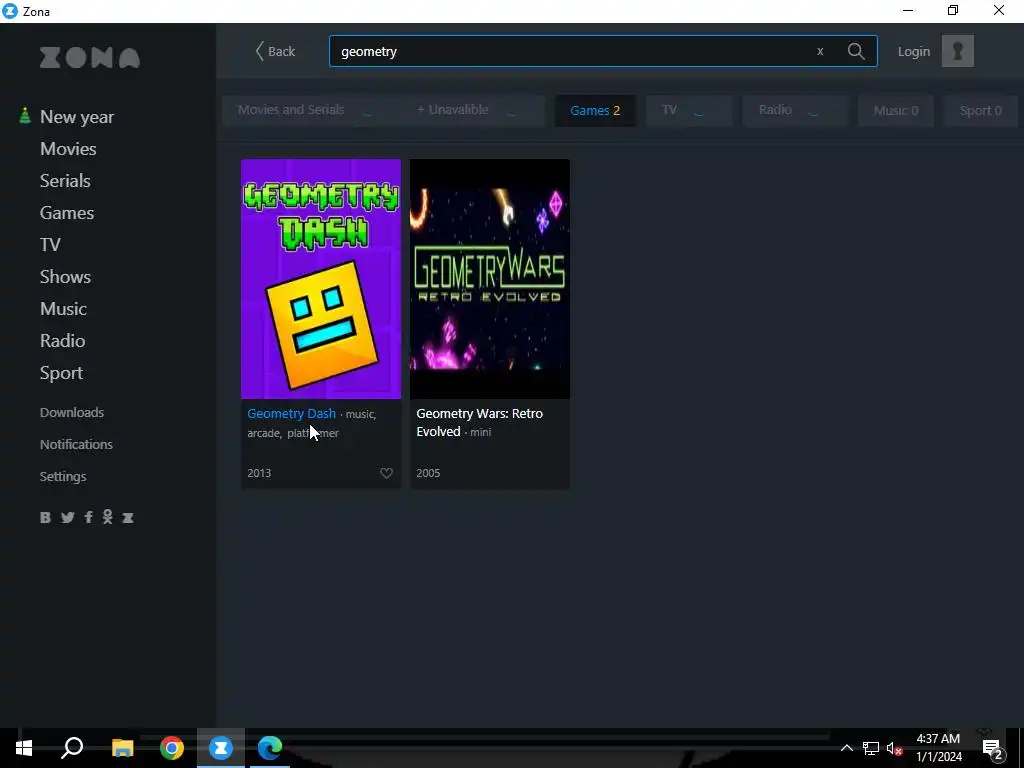1024x768 pixels.
Task: Open the VK (B) social link
Action: (x=45, y=517)
